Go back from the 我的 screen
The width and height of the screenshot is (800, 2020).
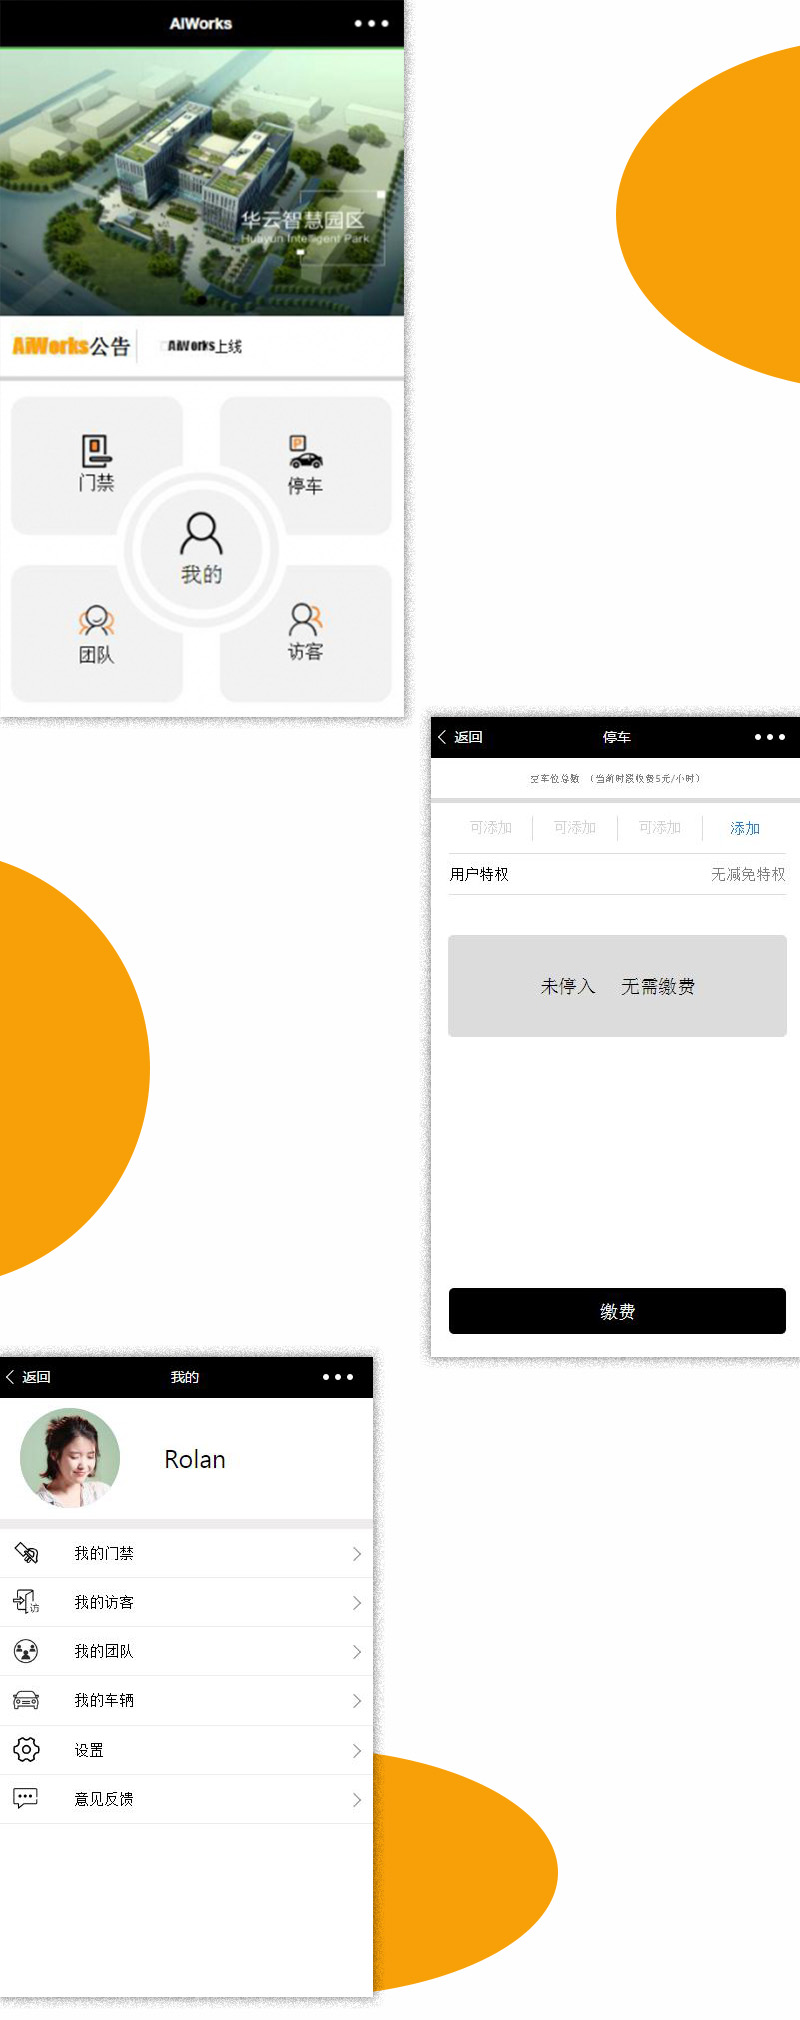[x=28, y=1377]
